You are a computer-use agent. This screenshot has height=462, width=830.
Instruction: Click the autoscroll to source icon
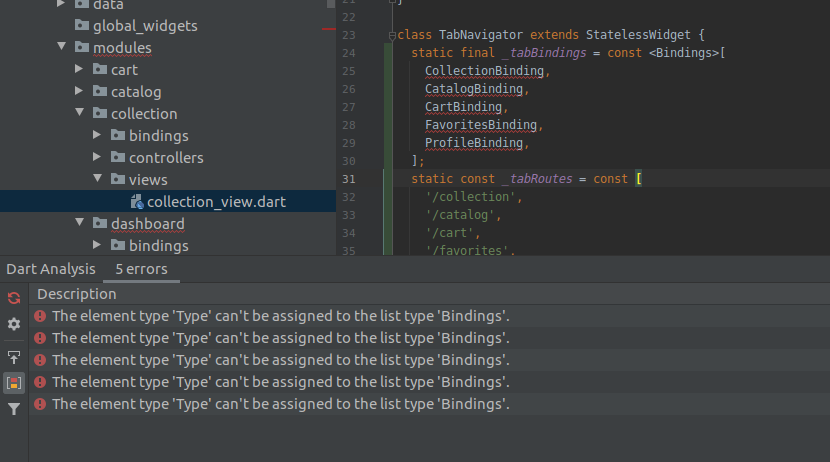14,358
